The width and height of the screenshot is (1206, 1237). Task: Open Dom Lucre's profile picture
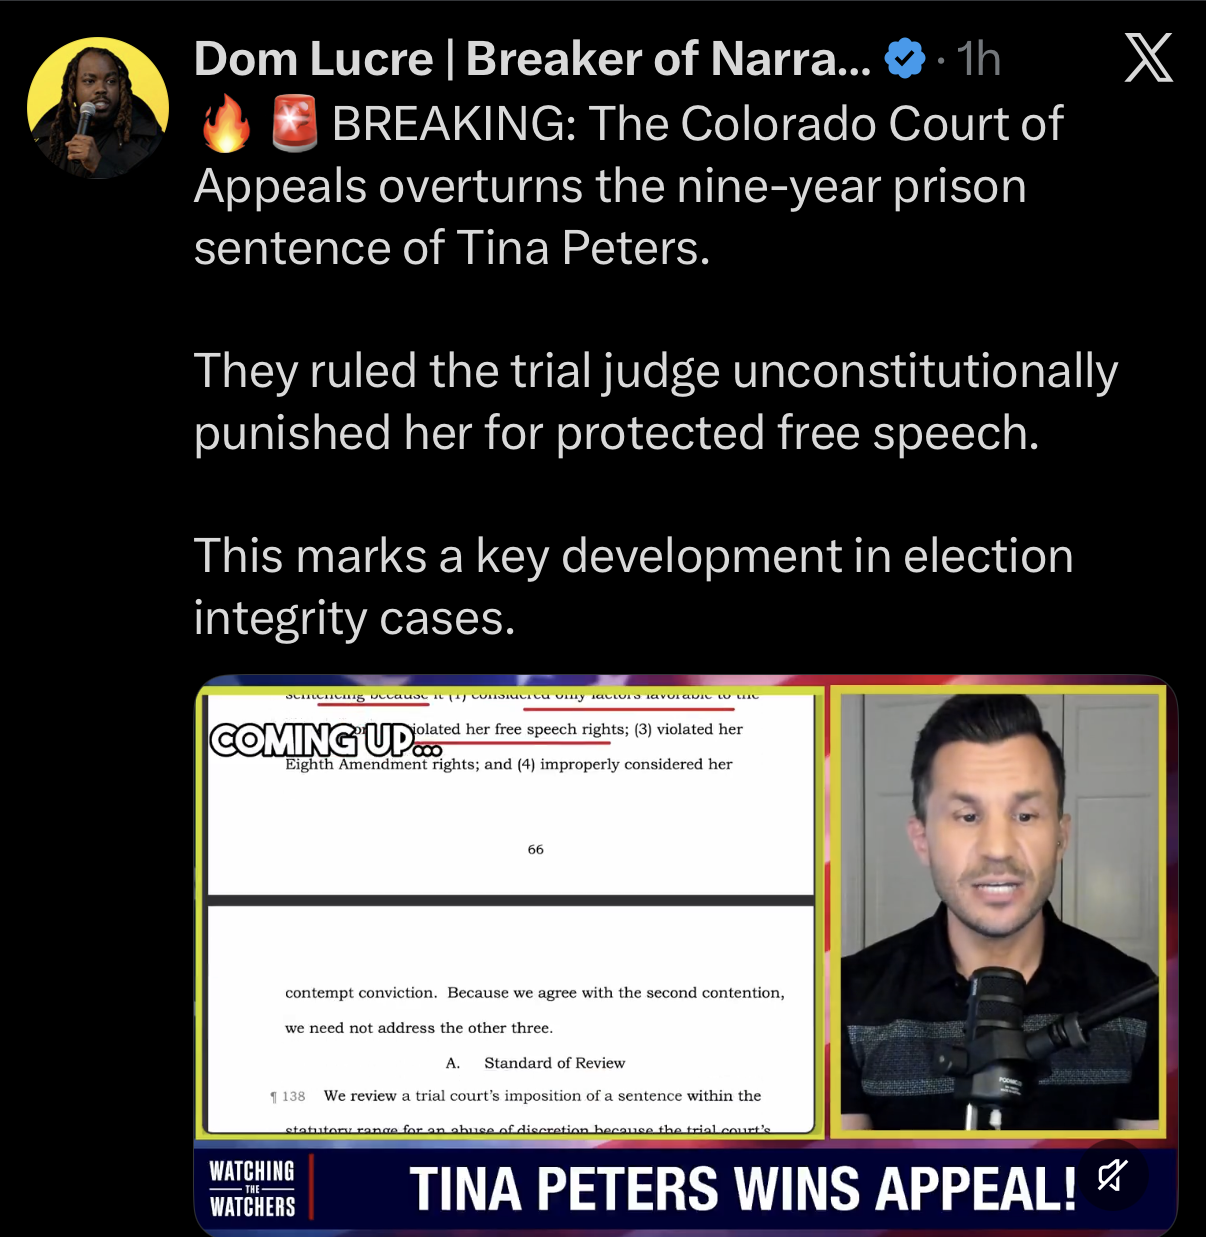coord(97,108)
